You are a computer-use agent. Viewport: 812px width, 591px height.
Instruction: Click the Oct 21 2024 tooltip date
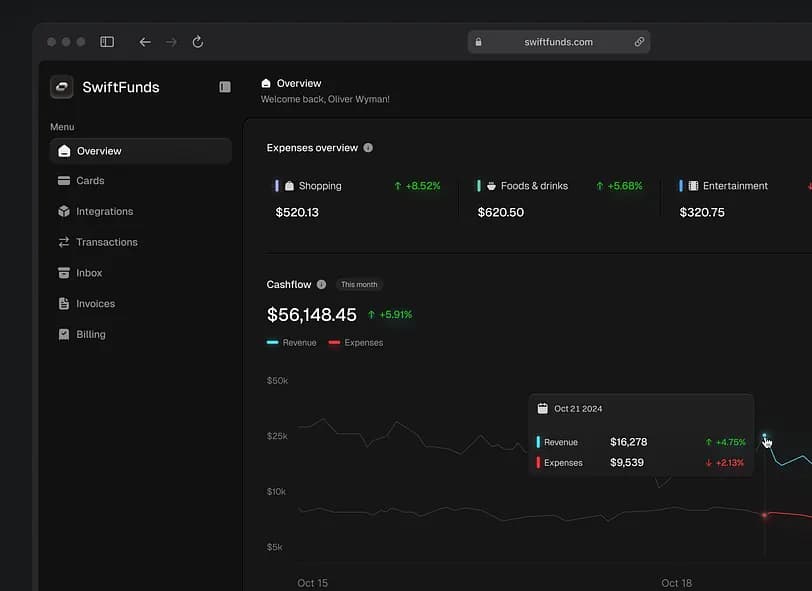point(578,409)
